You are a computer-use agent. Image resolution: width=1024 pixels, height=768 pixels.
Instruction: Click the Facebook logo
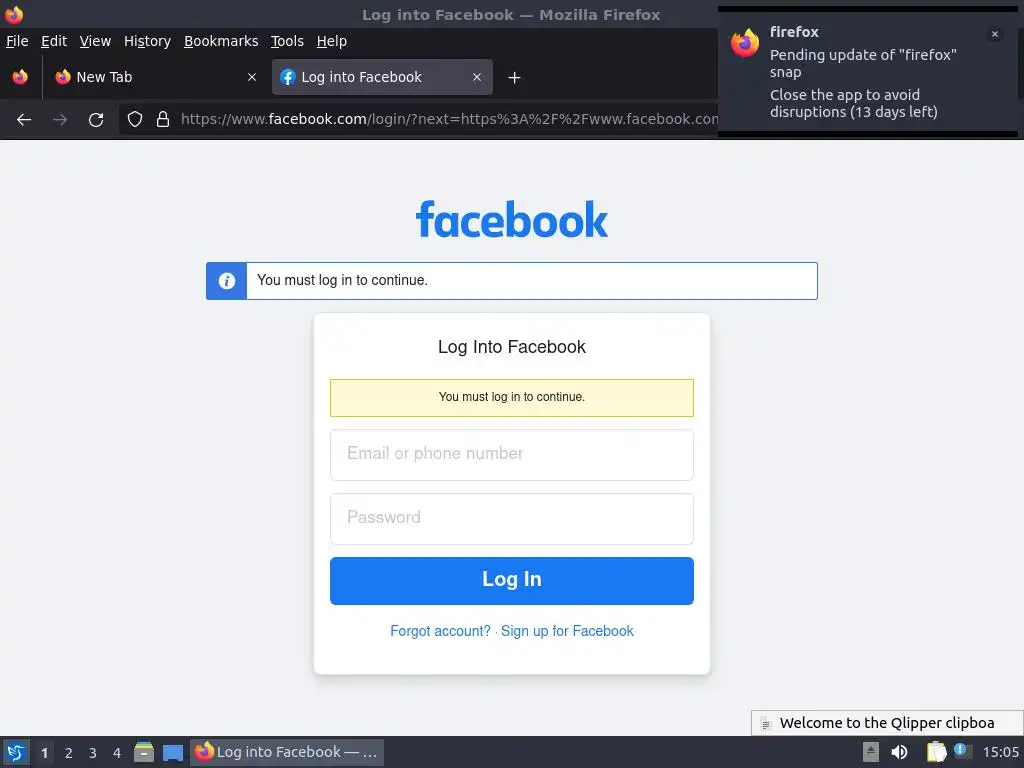click(512, 219)
